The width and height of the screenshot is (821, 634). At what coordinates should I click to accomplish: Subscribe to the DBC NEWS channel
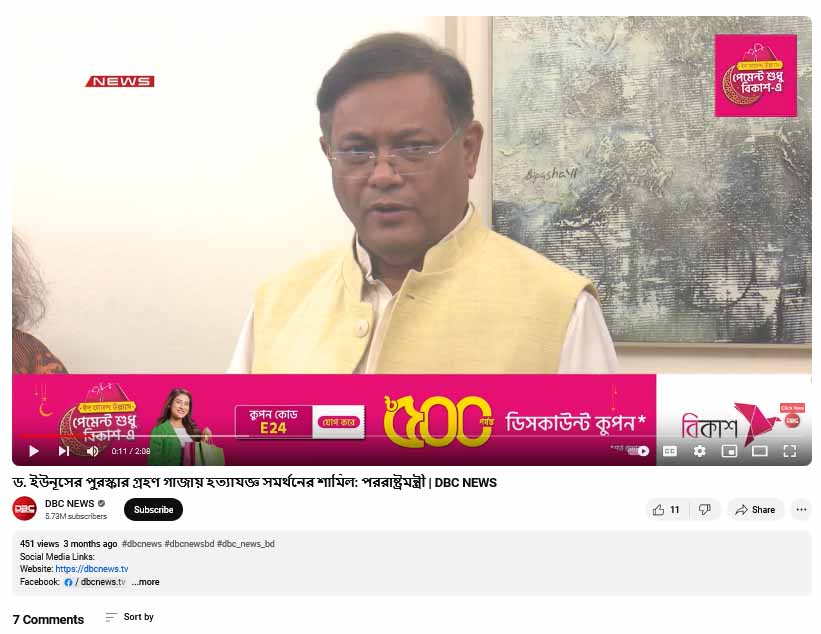[153, 509]
